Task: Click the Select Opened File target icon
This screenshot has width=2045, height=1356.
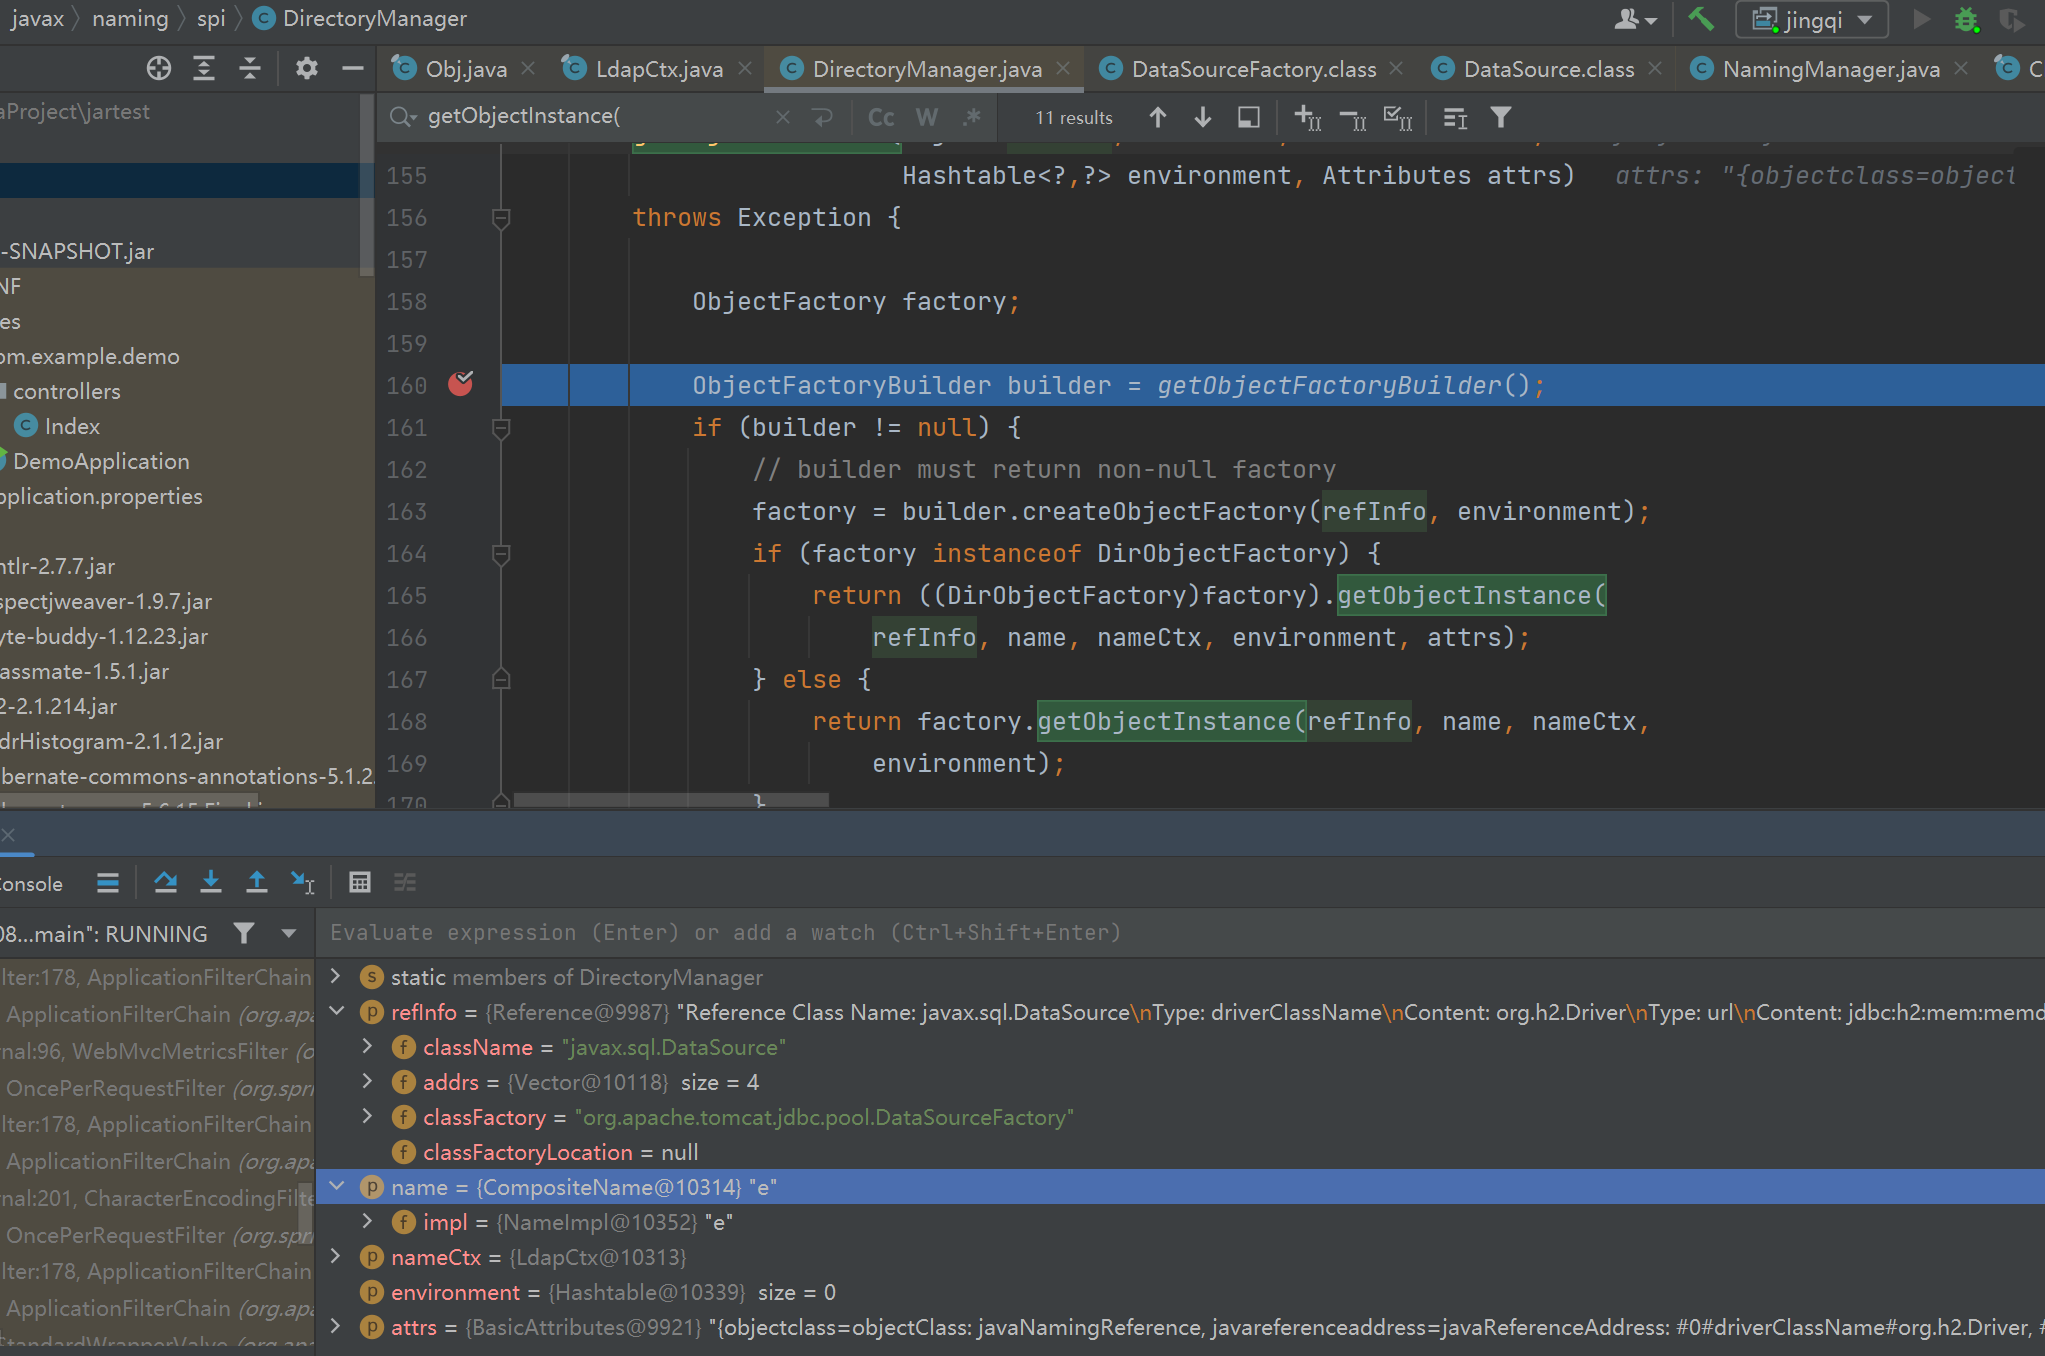Action: (159, 68)
